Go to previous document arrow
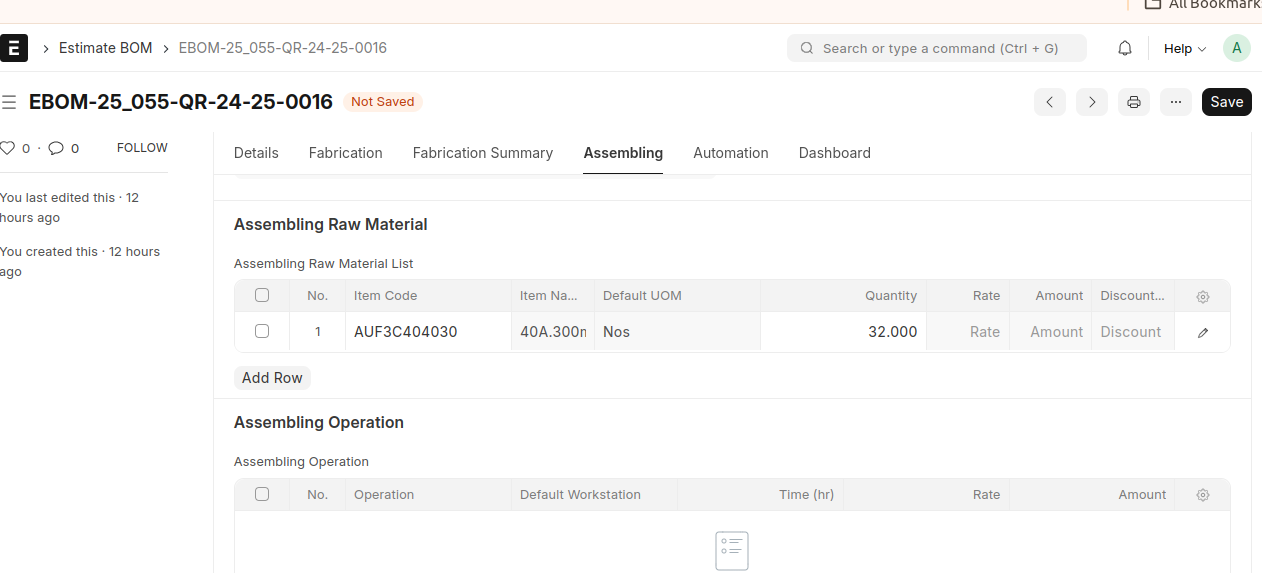The width and height of the screenshot is (1262, 573). point(1050,102)
